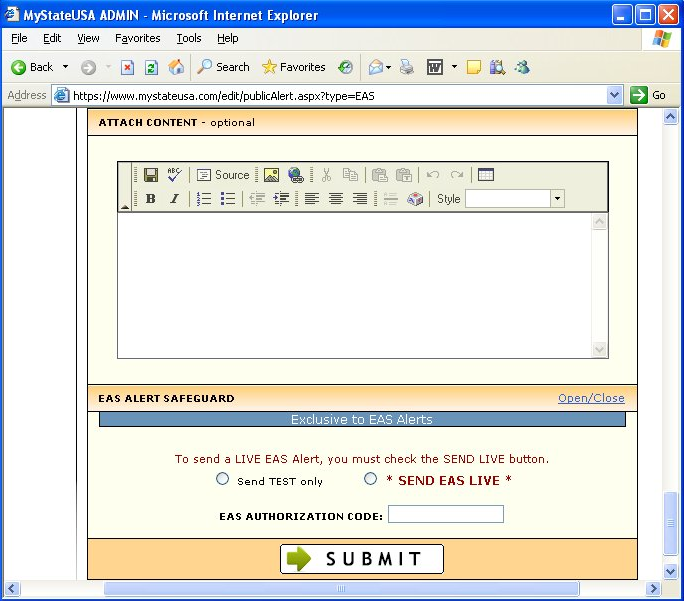Insert a hyperlink with the globe-link icon
684x601 pixels.
click(296, 175)
